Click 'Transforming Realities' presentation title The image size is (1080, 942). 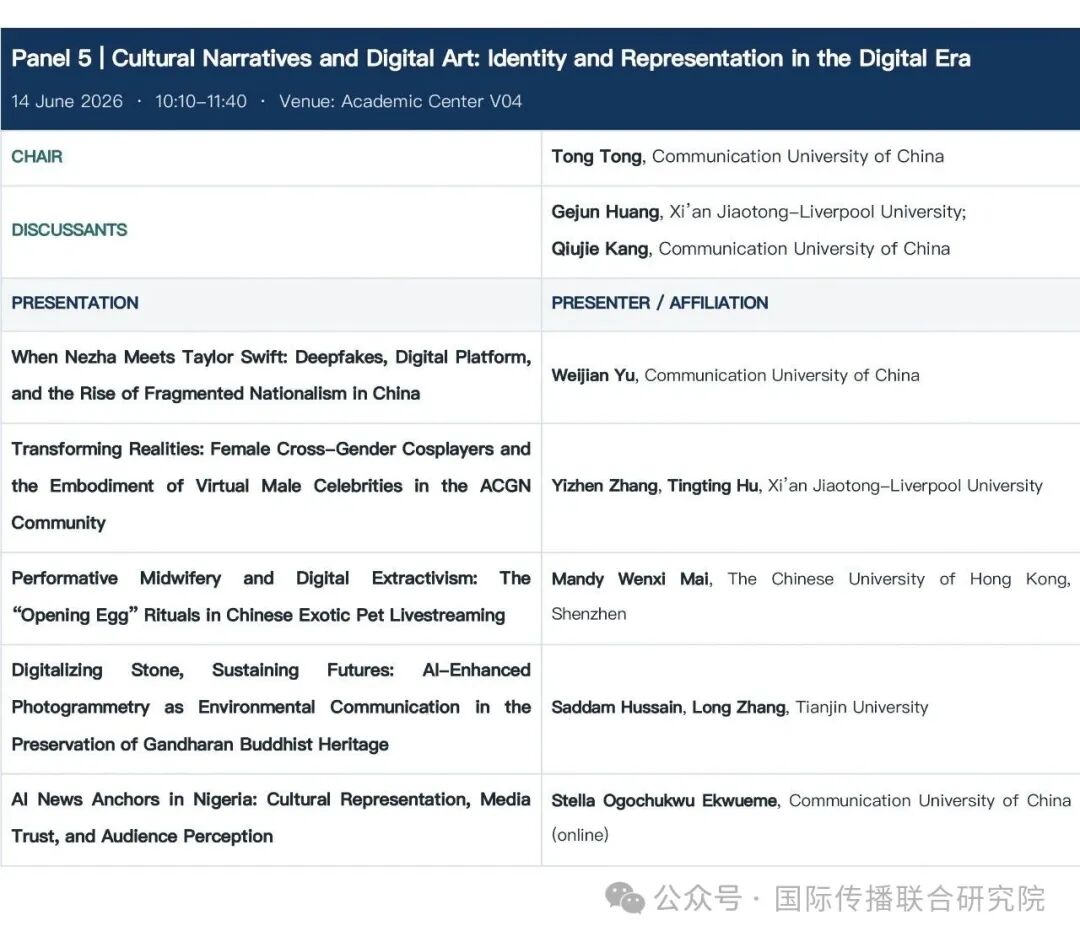[271, 486]
